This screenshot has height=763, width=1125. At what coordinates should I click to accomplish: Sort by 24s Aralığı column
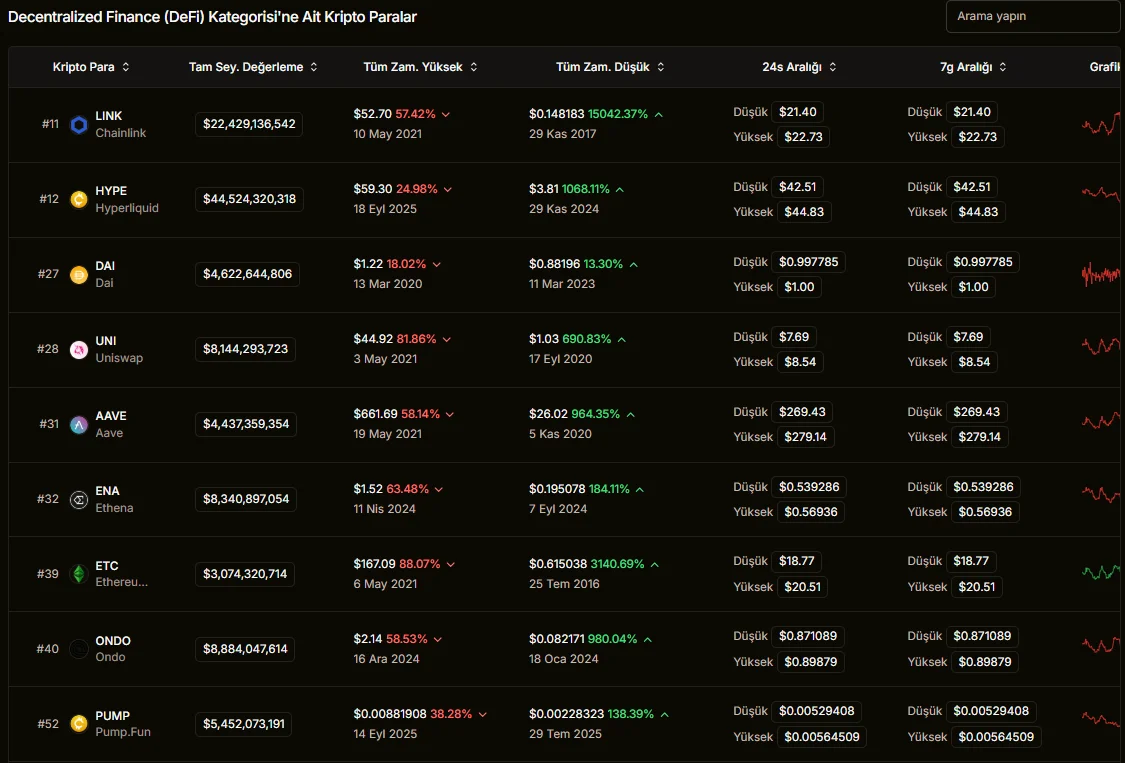click(x=799, y=67)
